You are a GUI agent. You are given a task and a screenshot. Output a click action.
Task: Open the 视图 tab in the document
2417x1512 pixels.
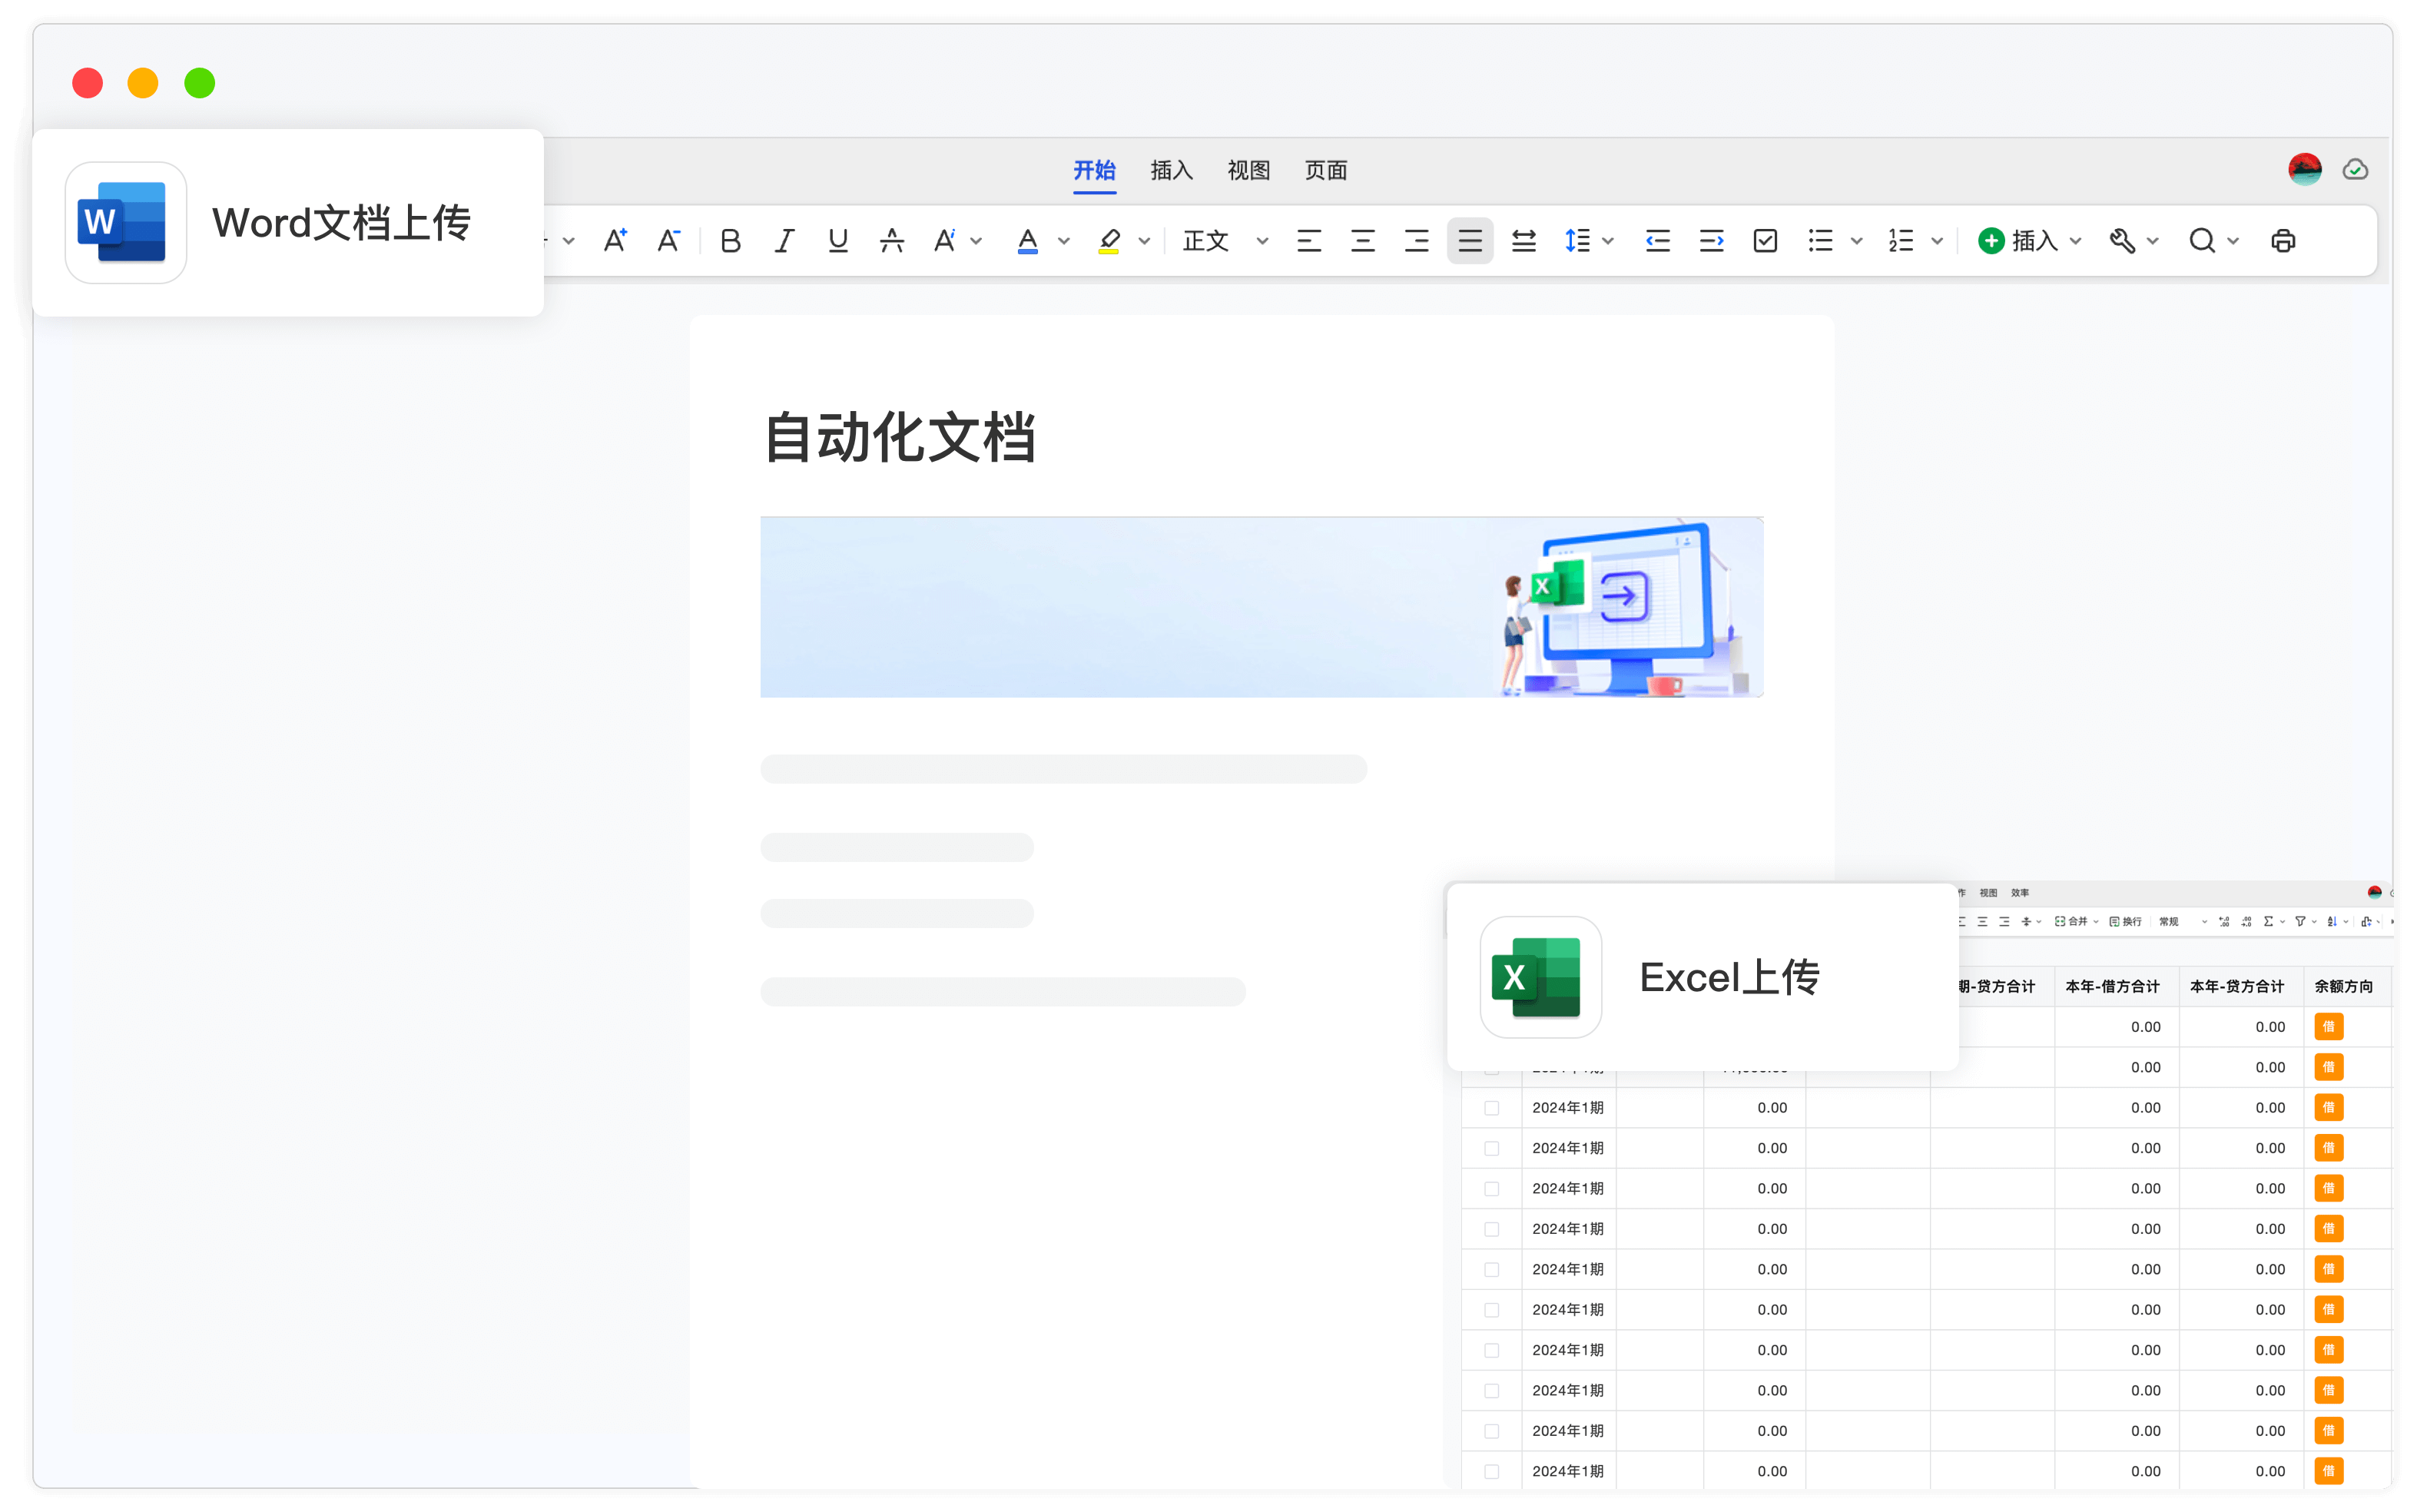coord(1248,171)
